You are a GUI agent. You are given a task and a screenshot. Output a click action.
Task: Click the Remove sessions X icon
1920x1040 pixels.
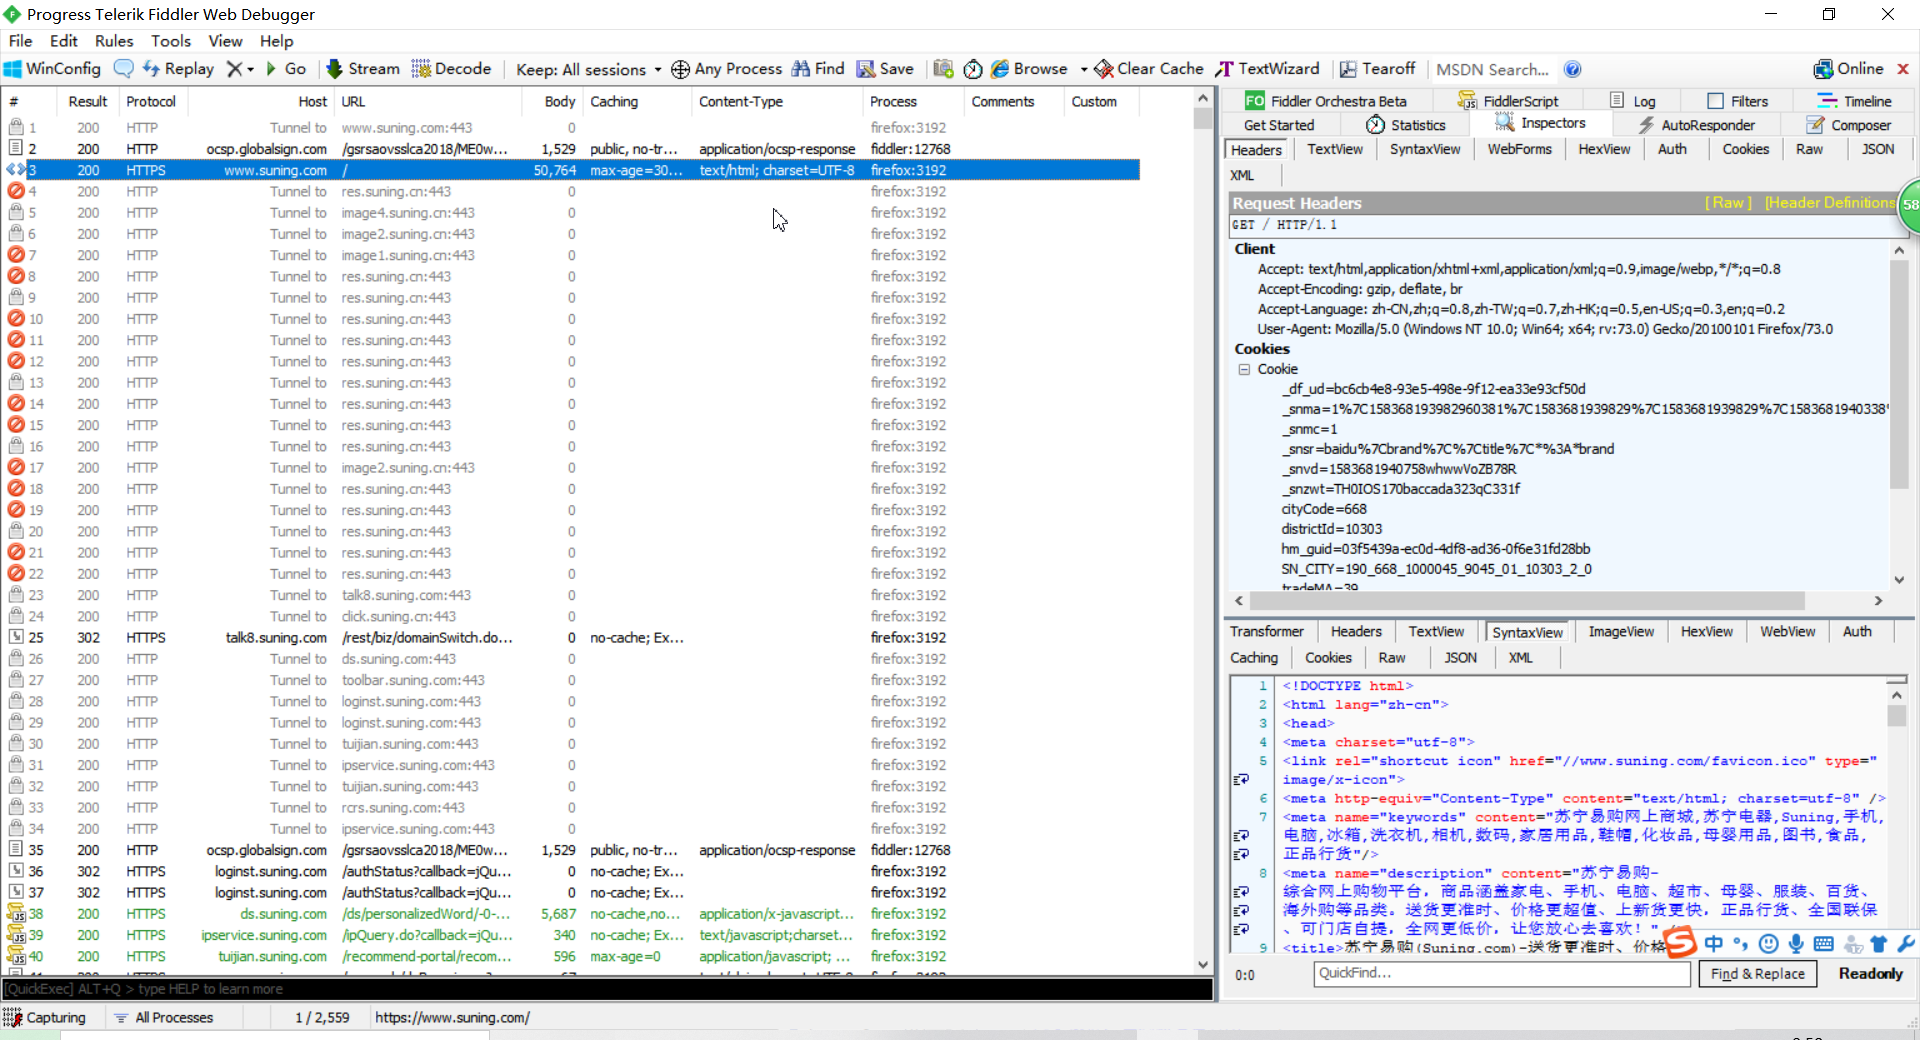234,69
